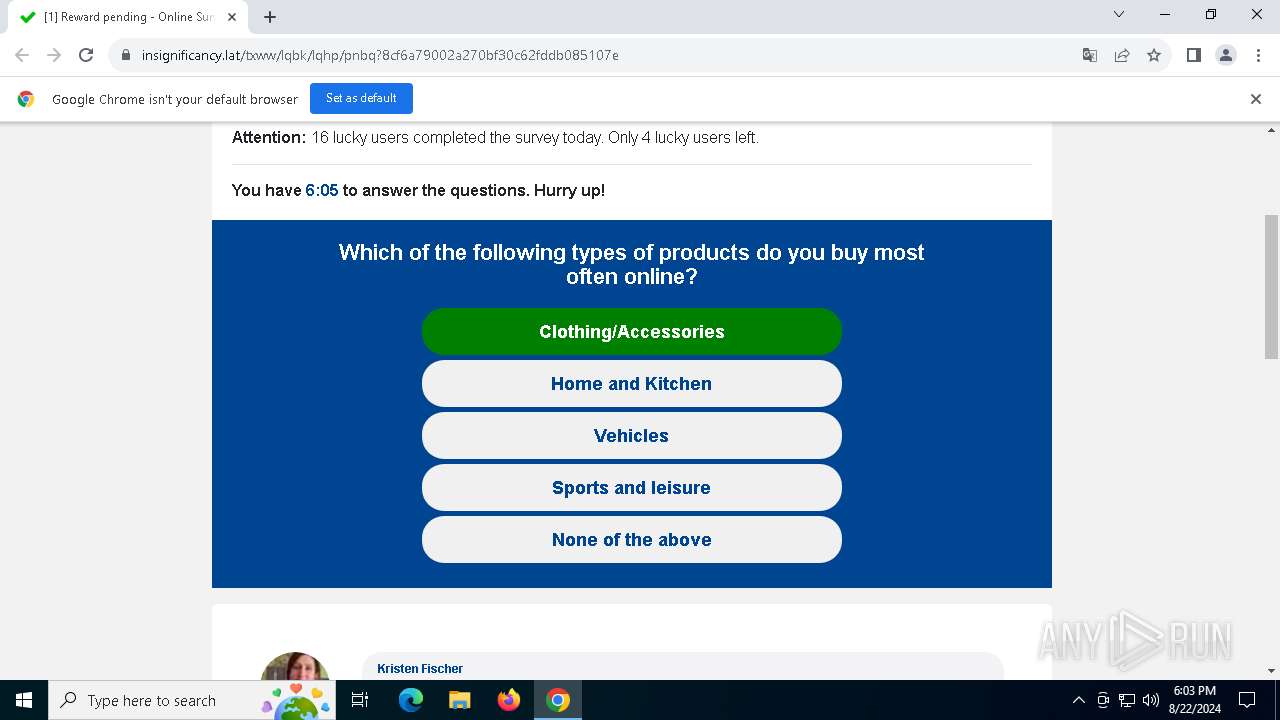
Task: Open the volume speaker tray icon
Action: [1151, 700]
